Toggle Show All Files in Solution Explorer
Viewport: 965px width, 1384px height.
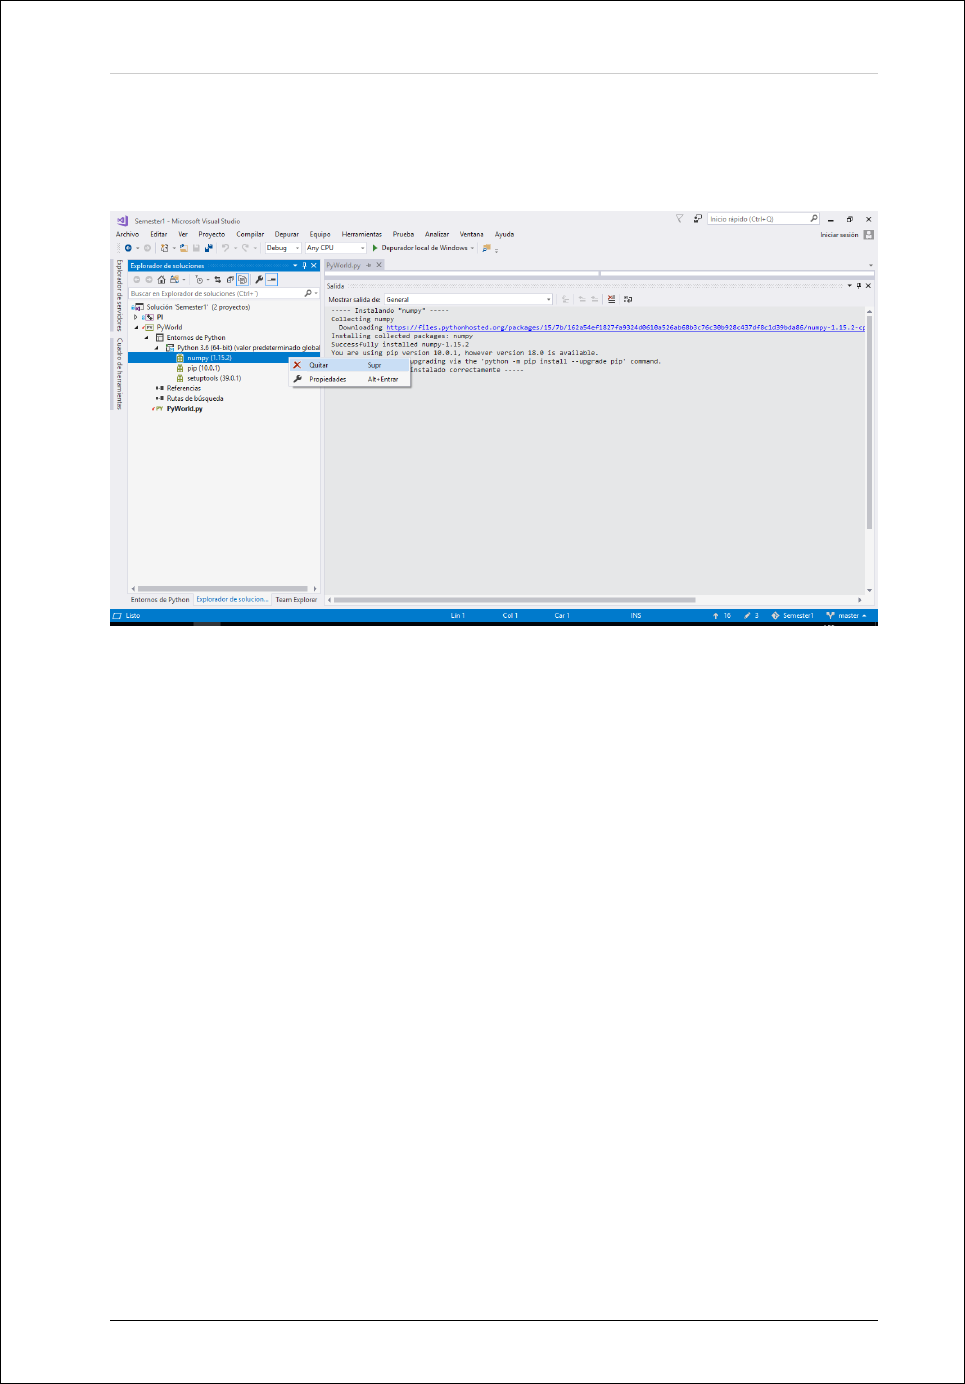[x=242, y=280]
